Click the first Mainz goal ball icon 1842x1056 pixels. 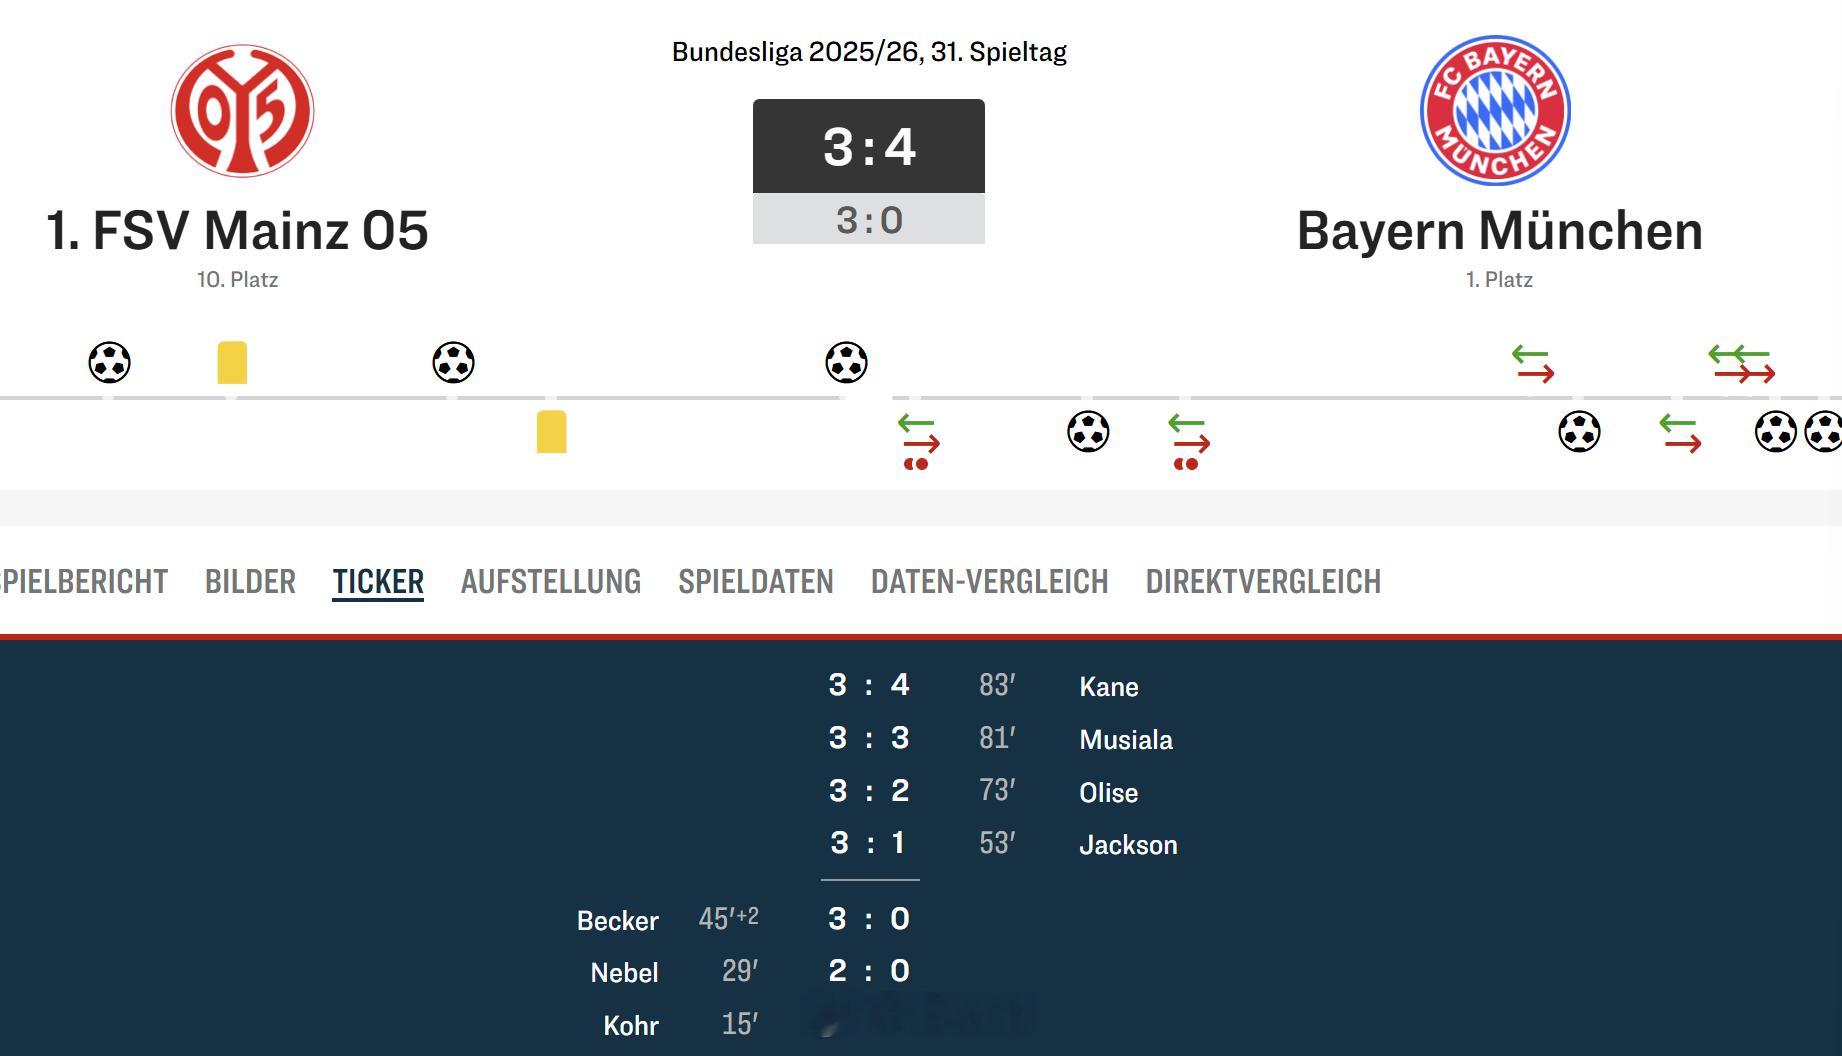(109, 362)
